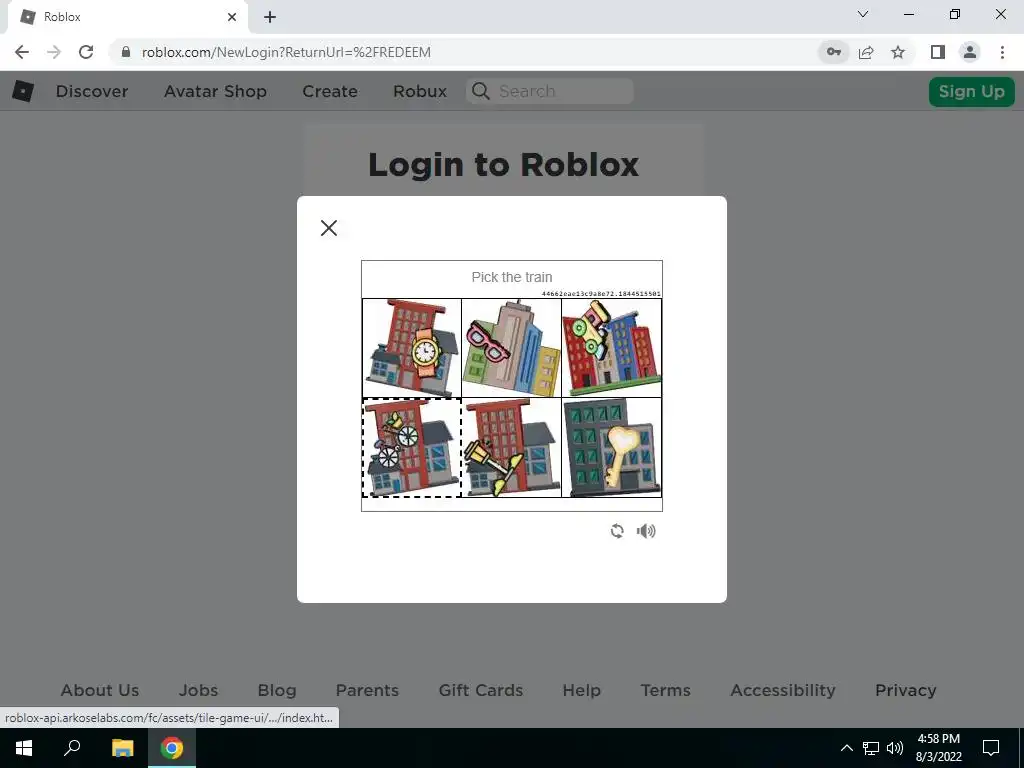Open Chrome side panel icon
The width and height of the screenshot is (1024, 768).
(x=938, y=52)
